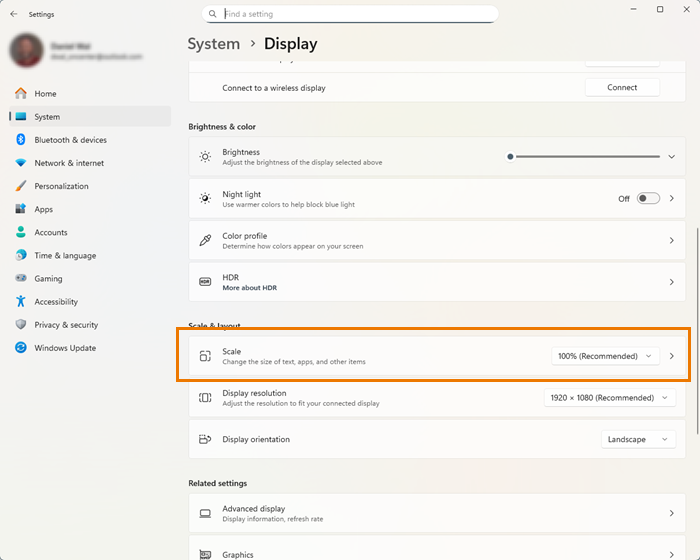Open Night light settings chevron
Viewport: 700px width, 560px height.
pyautogui.click(x=671, y=198)
